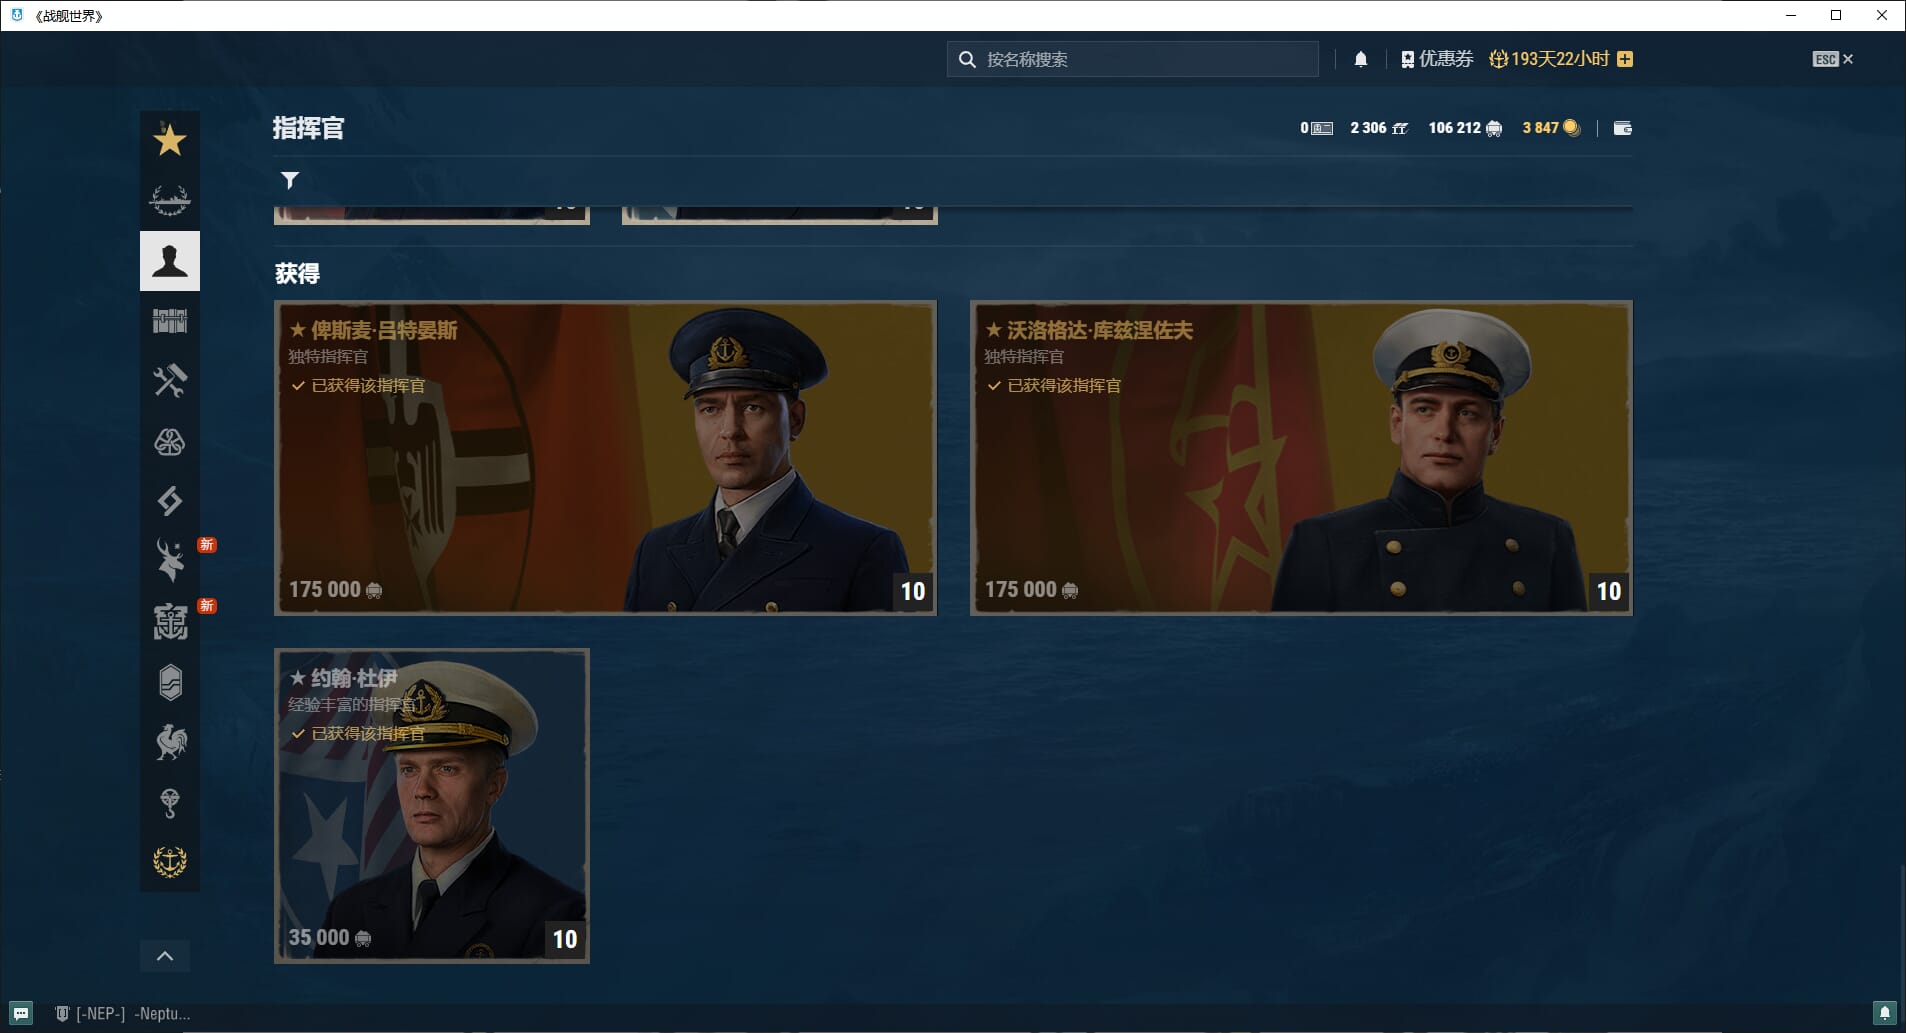The width and height of the screenshot is (1906, 1033).
Task: Open the parachute icon category
Action: 169,802
